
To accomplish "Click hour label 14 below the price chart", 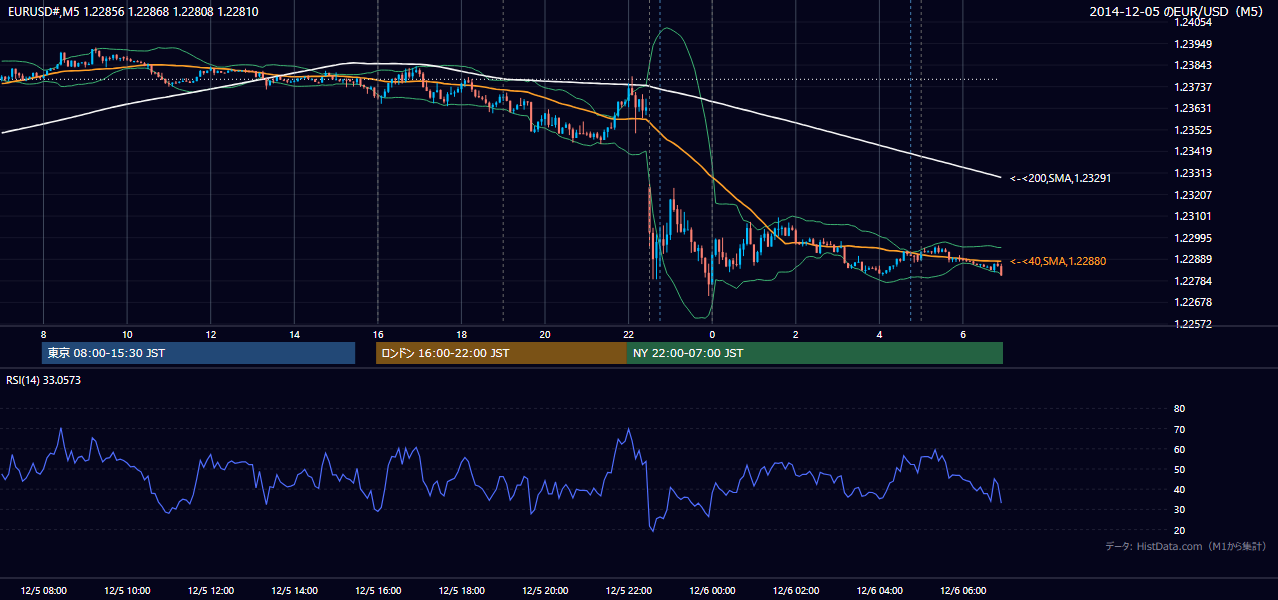I will click(294, 334).
